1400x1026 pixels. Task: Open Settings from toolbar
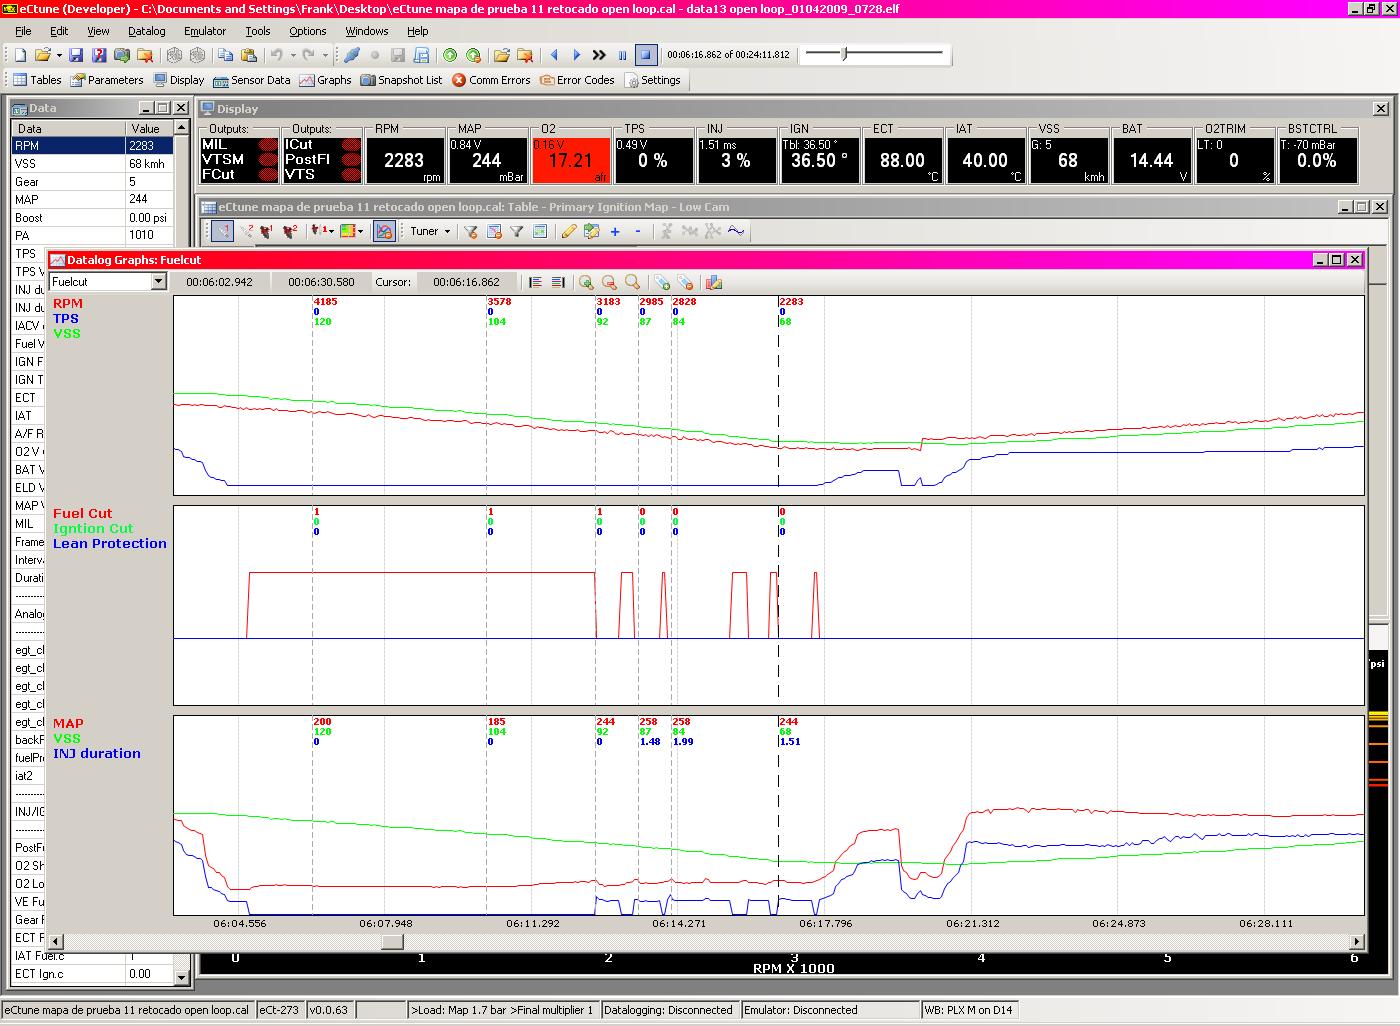tap(652, 80)
